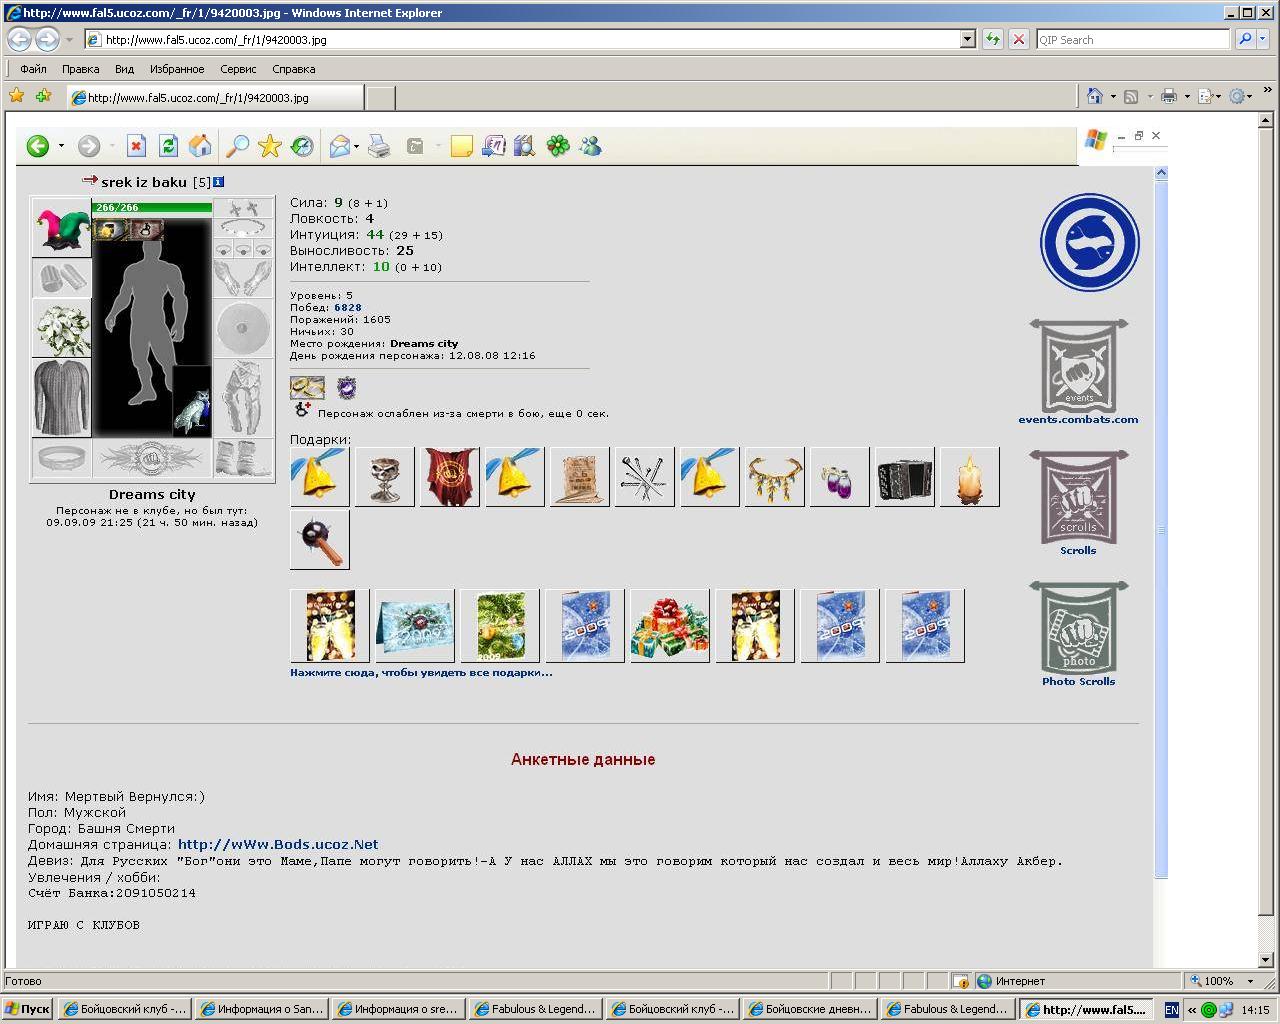Click the green Refresh page icon
Image resolution: width=1280 pixels, height=1024 pixels.
[168, 146]
